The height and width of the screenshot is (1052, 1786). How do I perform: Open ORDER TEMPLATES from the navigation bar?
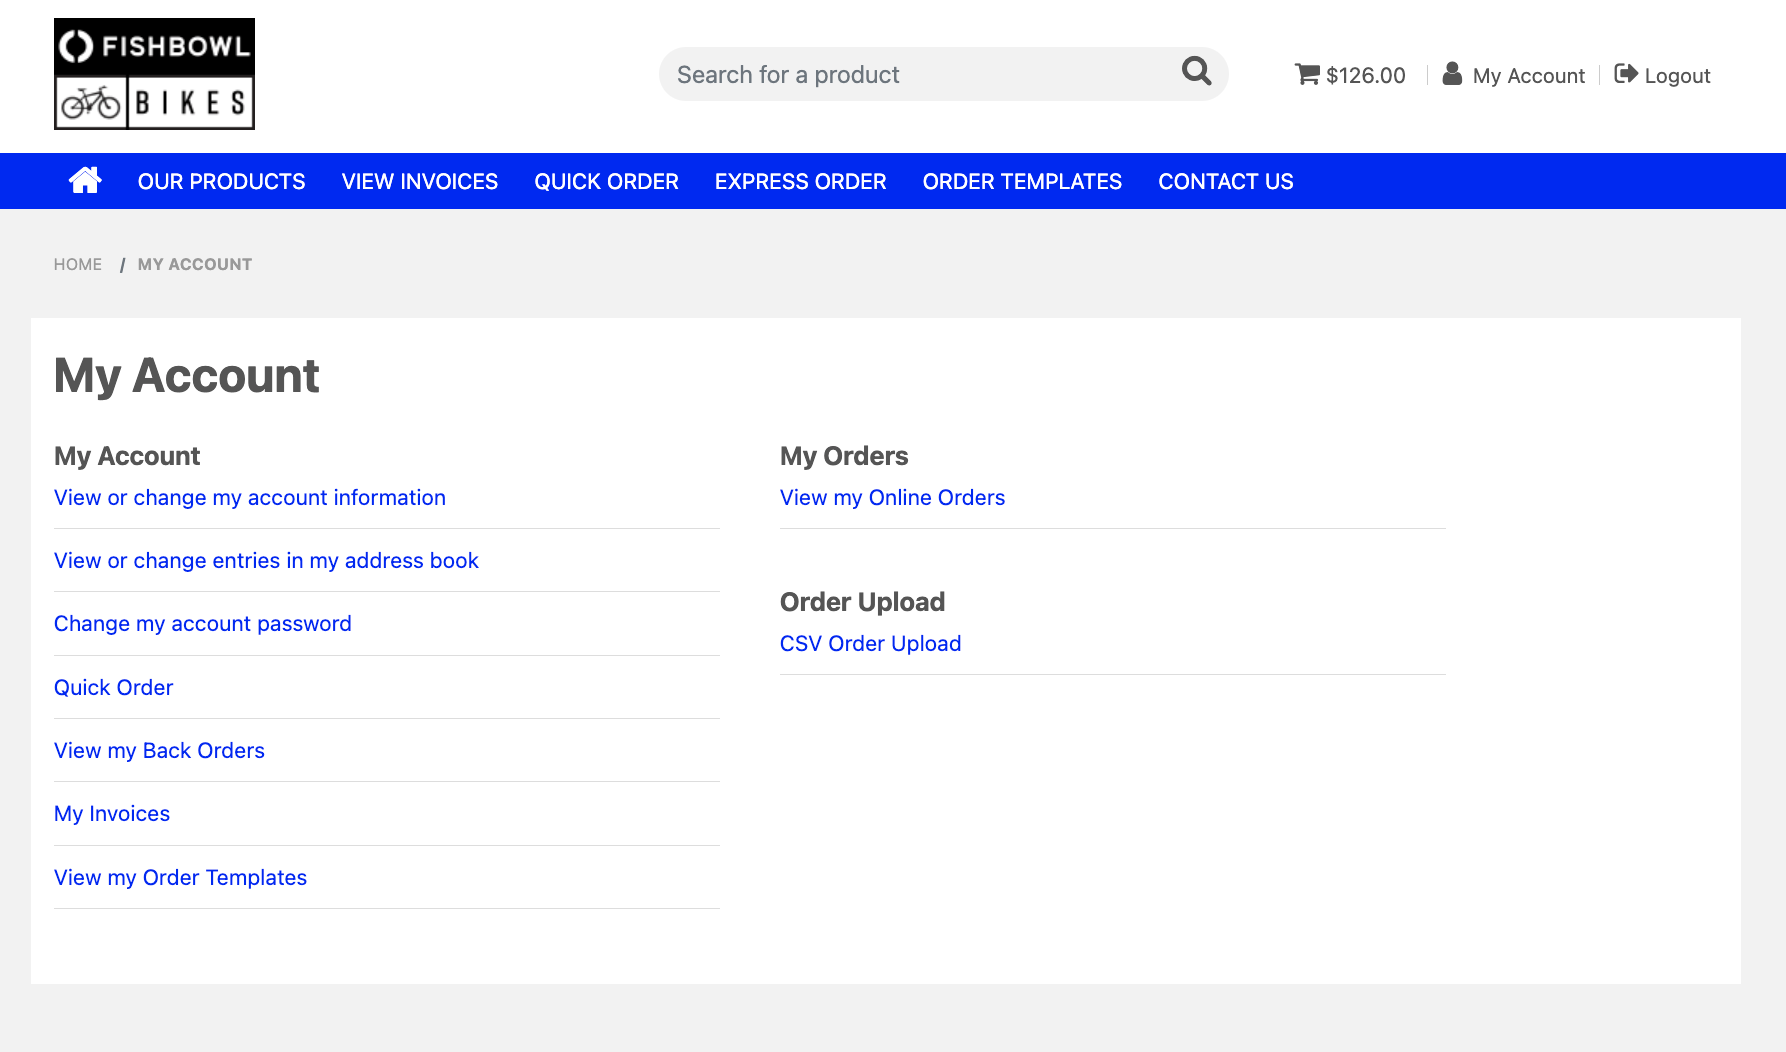(x=1022, y=181)
